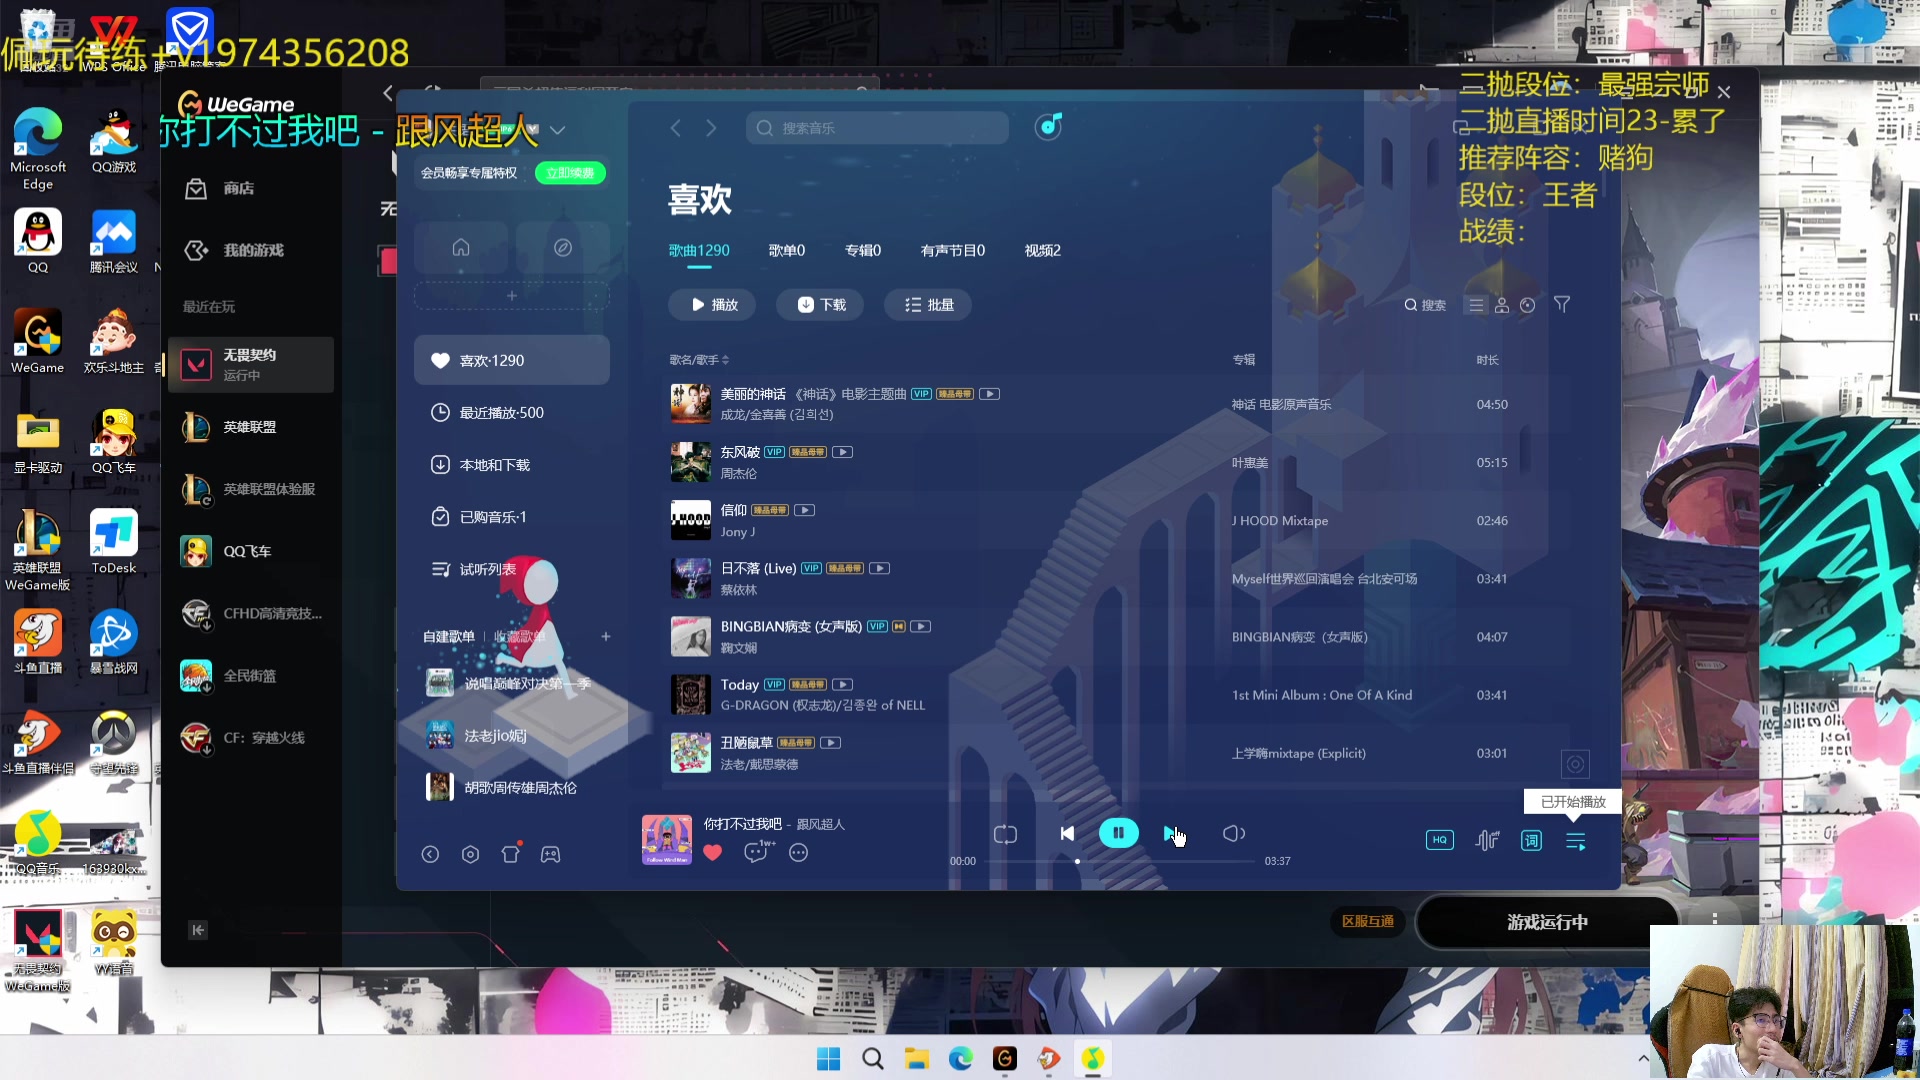
Task: Open 已购音乐·1 in the sidebar
Action: click(x=511, y=517)
